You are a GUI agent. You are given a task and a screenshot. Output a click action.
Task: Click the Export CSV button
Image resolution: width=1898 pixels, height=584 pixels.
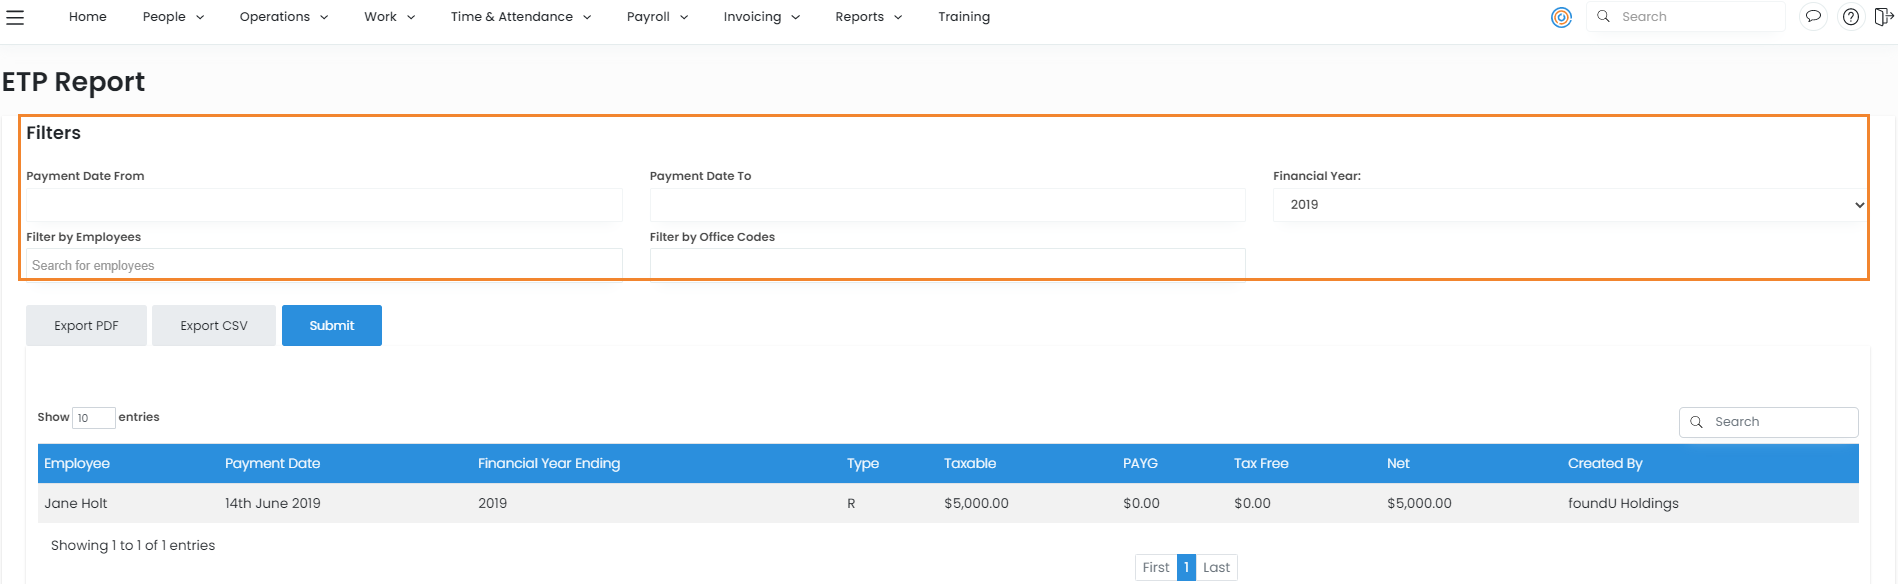pyautogui.click(x=214, y=326)
